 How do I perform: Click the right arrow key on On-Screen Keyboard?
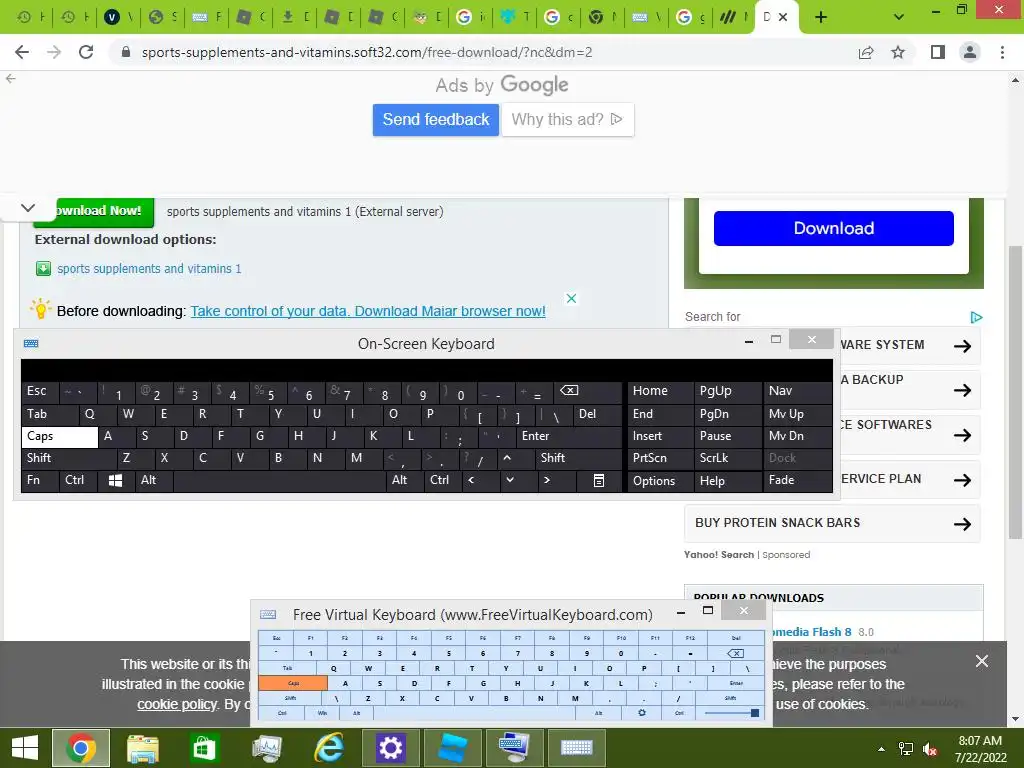coord(547,481)
